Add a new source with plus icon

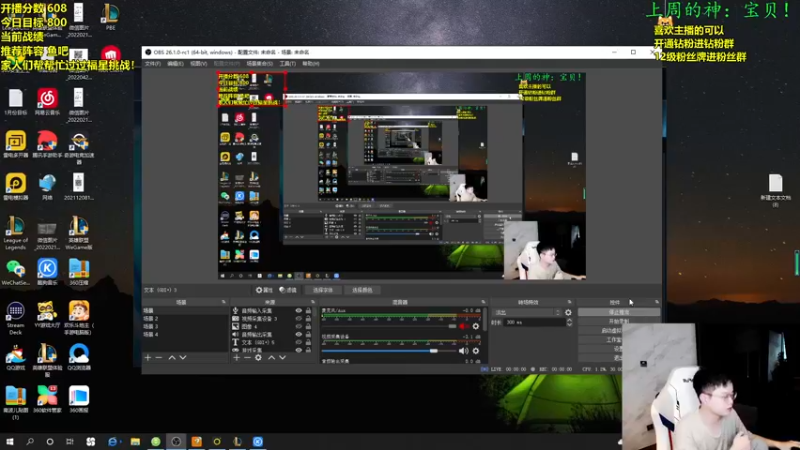[x=236, y=358]
